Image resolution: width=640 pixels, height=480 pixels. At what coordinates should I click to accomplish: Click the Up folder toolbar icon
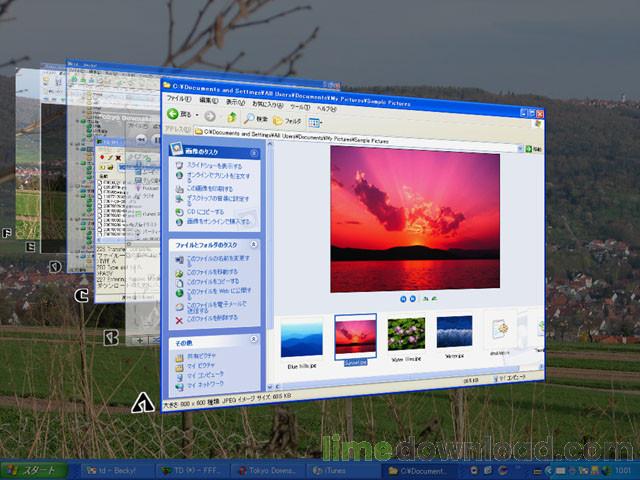pos(230,117)
